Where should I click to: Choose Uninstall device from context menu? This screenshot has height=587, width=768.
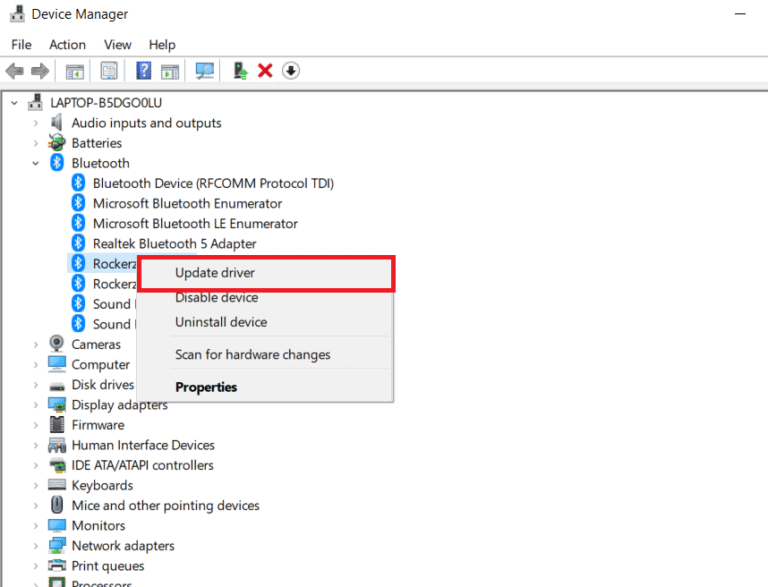266,322
